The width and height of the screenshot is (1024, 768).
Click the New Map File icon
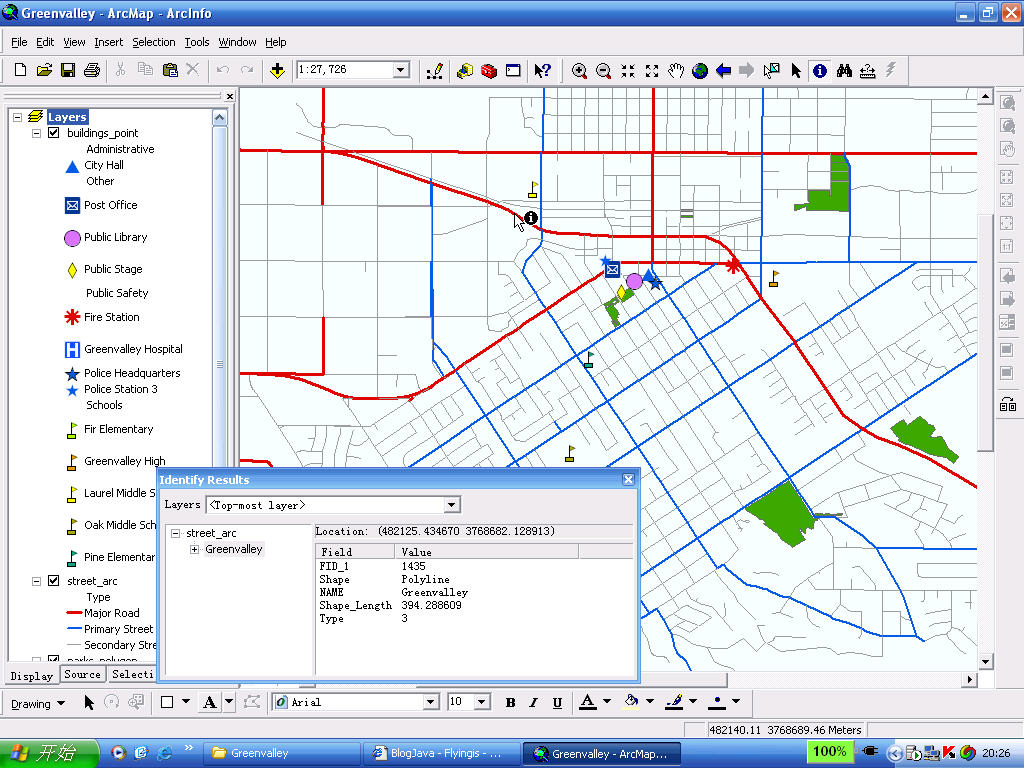(x=20, y=70)
